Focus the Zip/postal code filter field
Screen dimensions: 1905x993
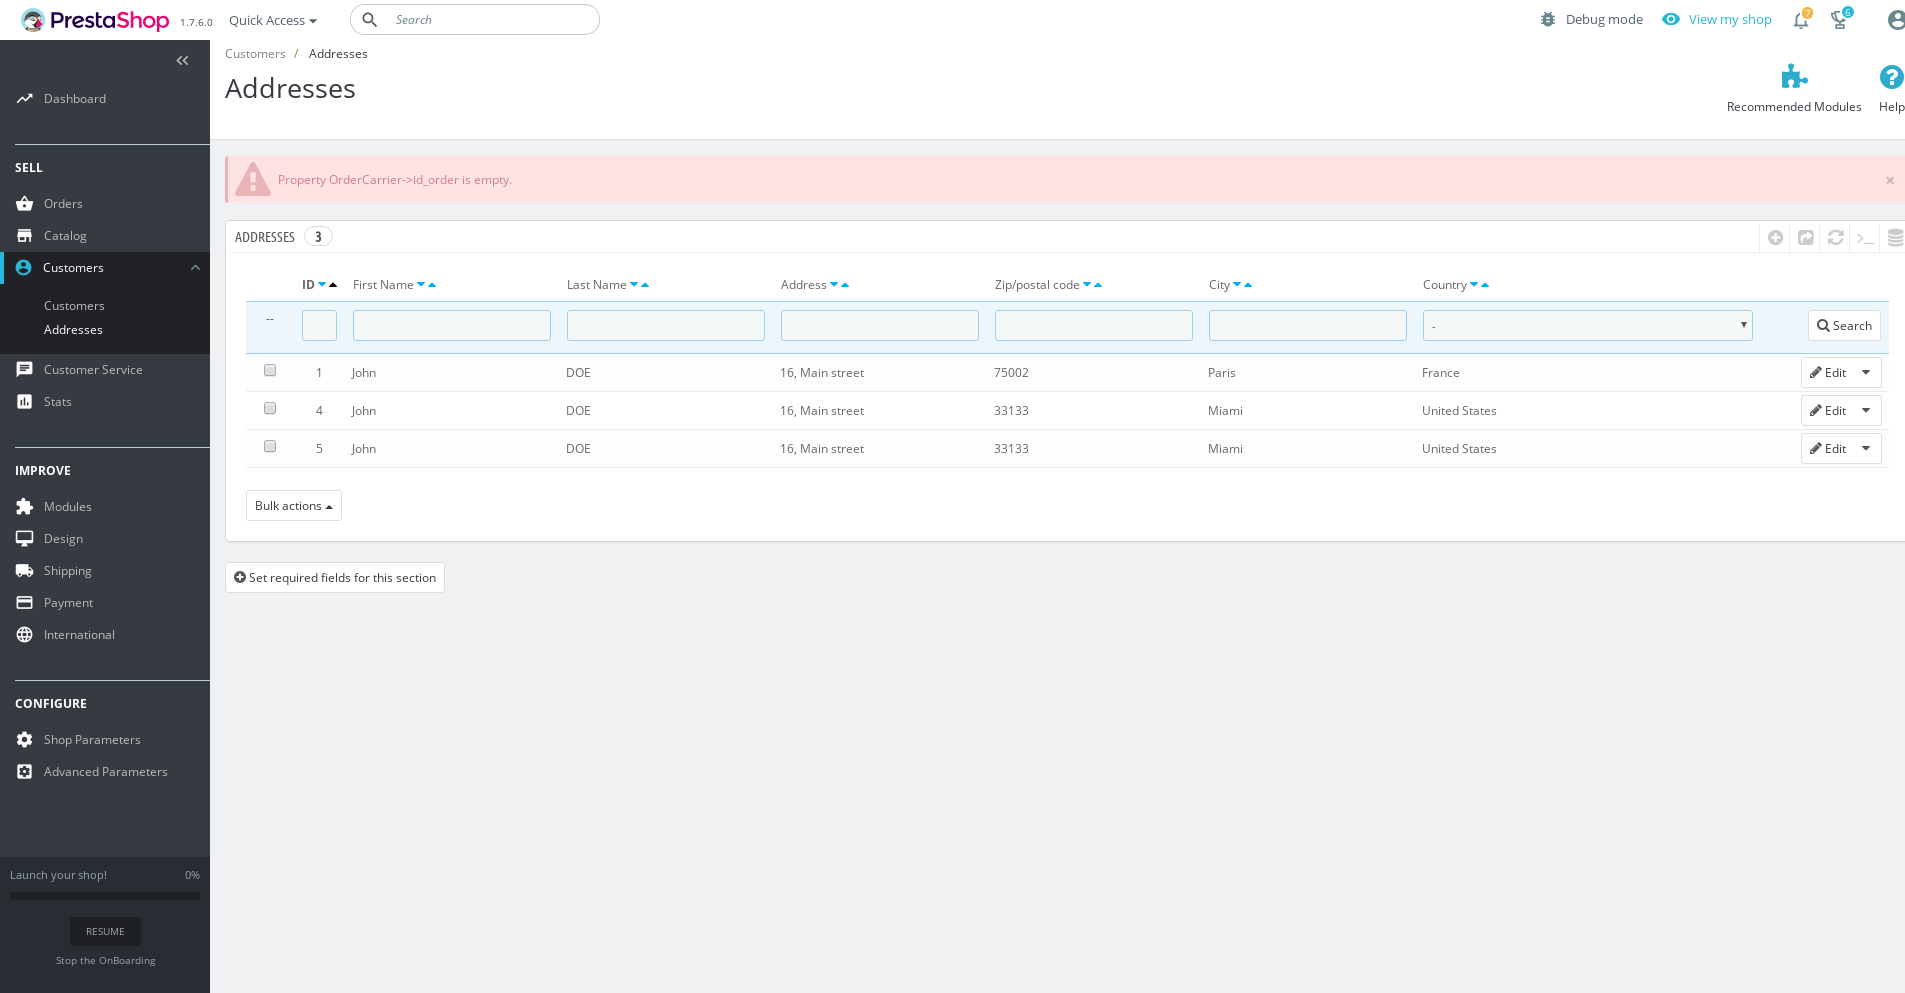point(1094,326)
